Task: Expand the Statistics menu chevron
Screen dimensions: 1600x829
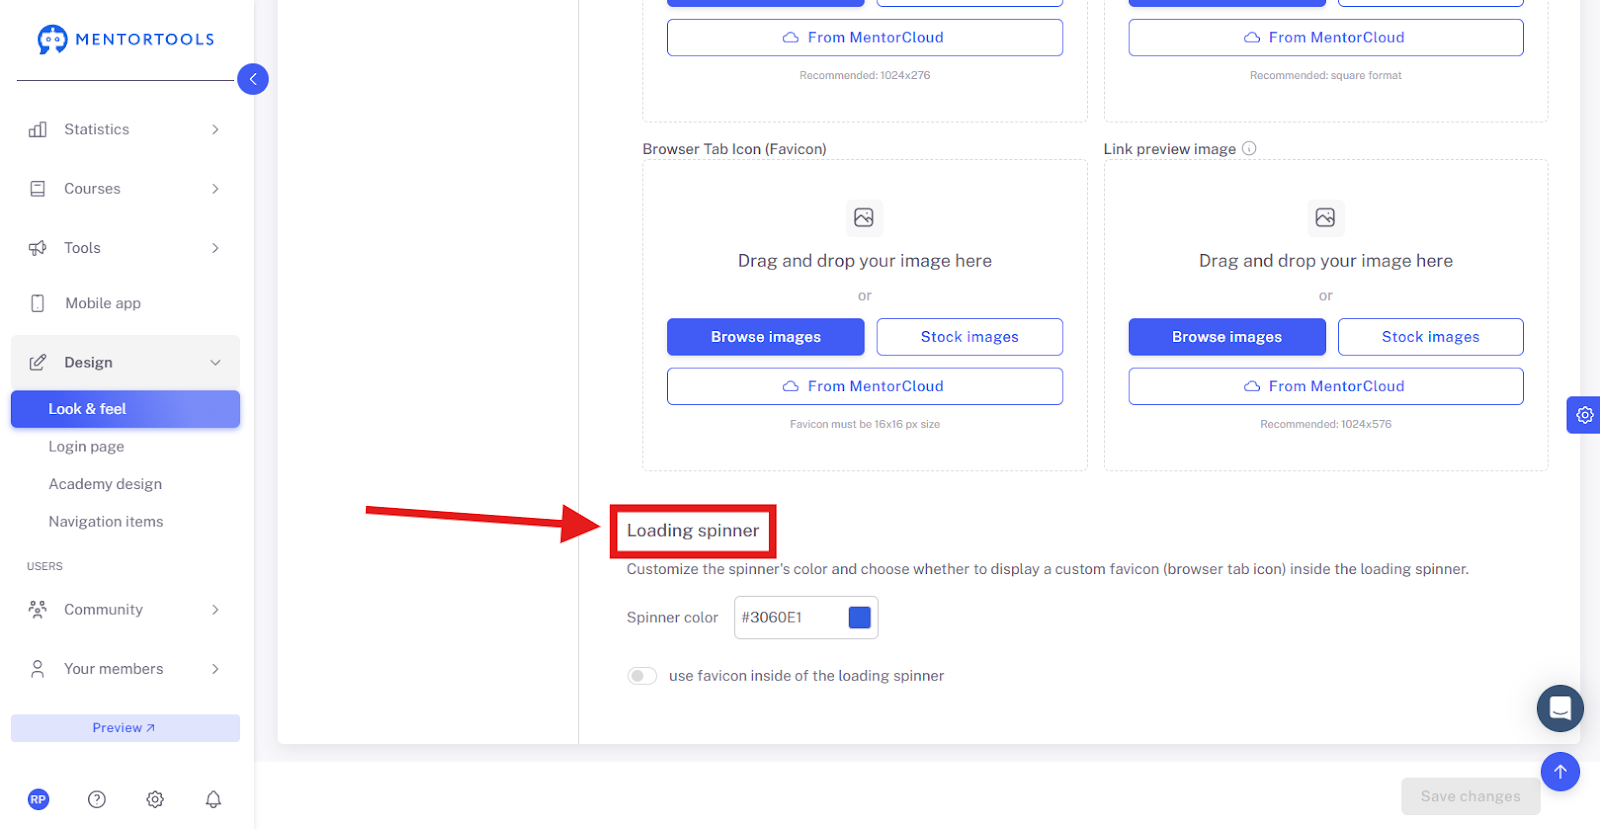Action: click(x=215, y=129)
